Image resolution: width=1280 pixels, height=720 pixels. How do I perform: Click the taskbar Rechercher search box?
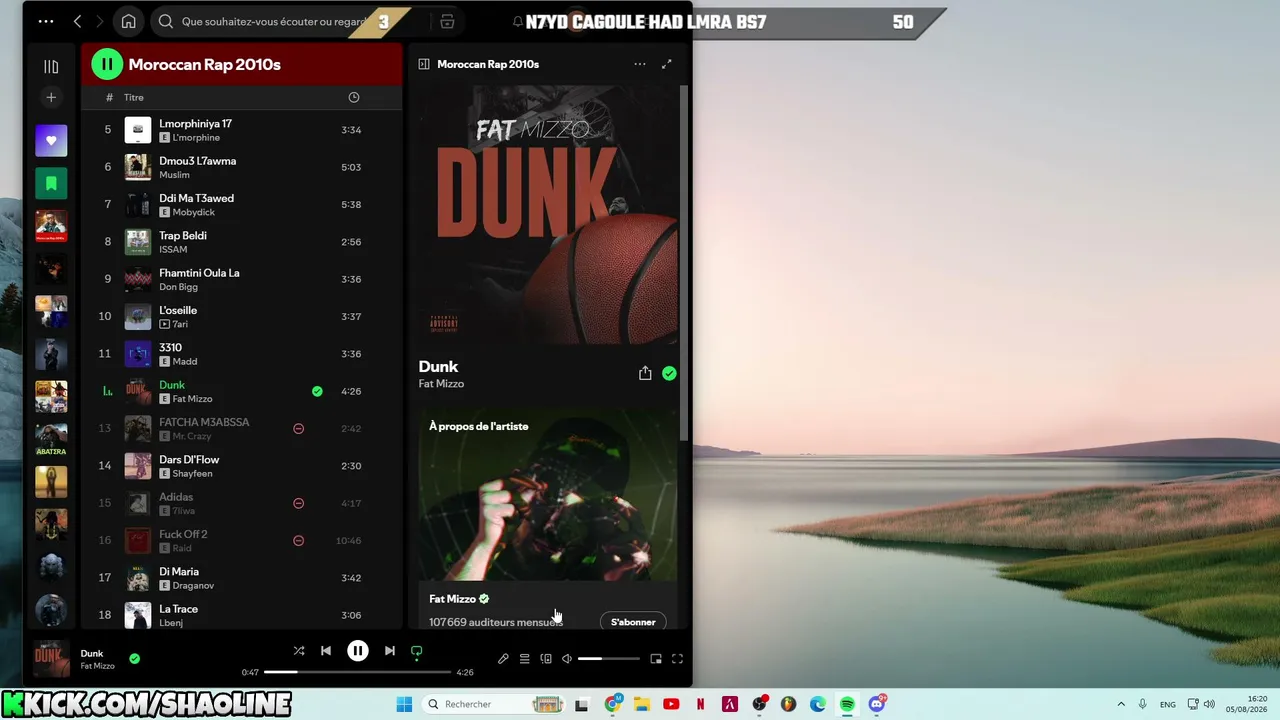(493, 704)
